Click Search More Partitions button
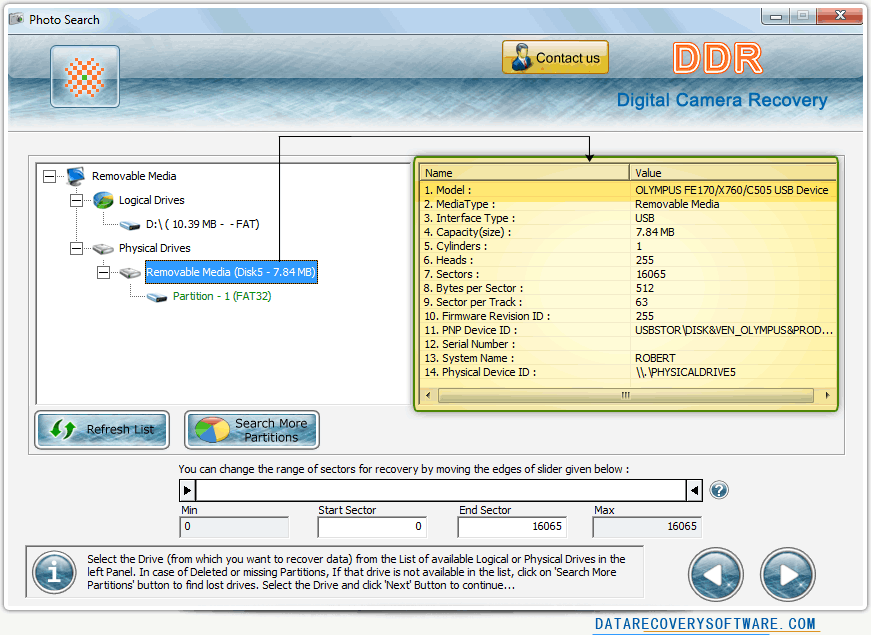This screenshot has height=635, width=871. click(252, 429)
